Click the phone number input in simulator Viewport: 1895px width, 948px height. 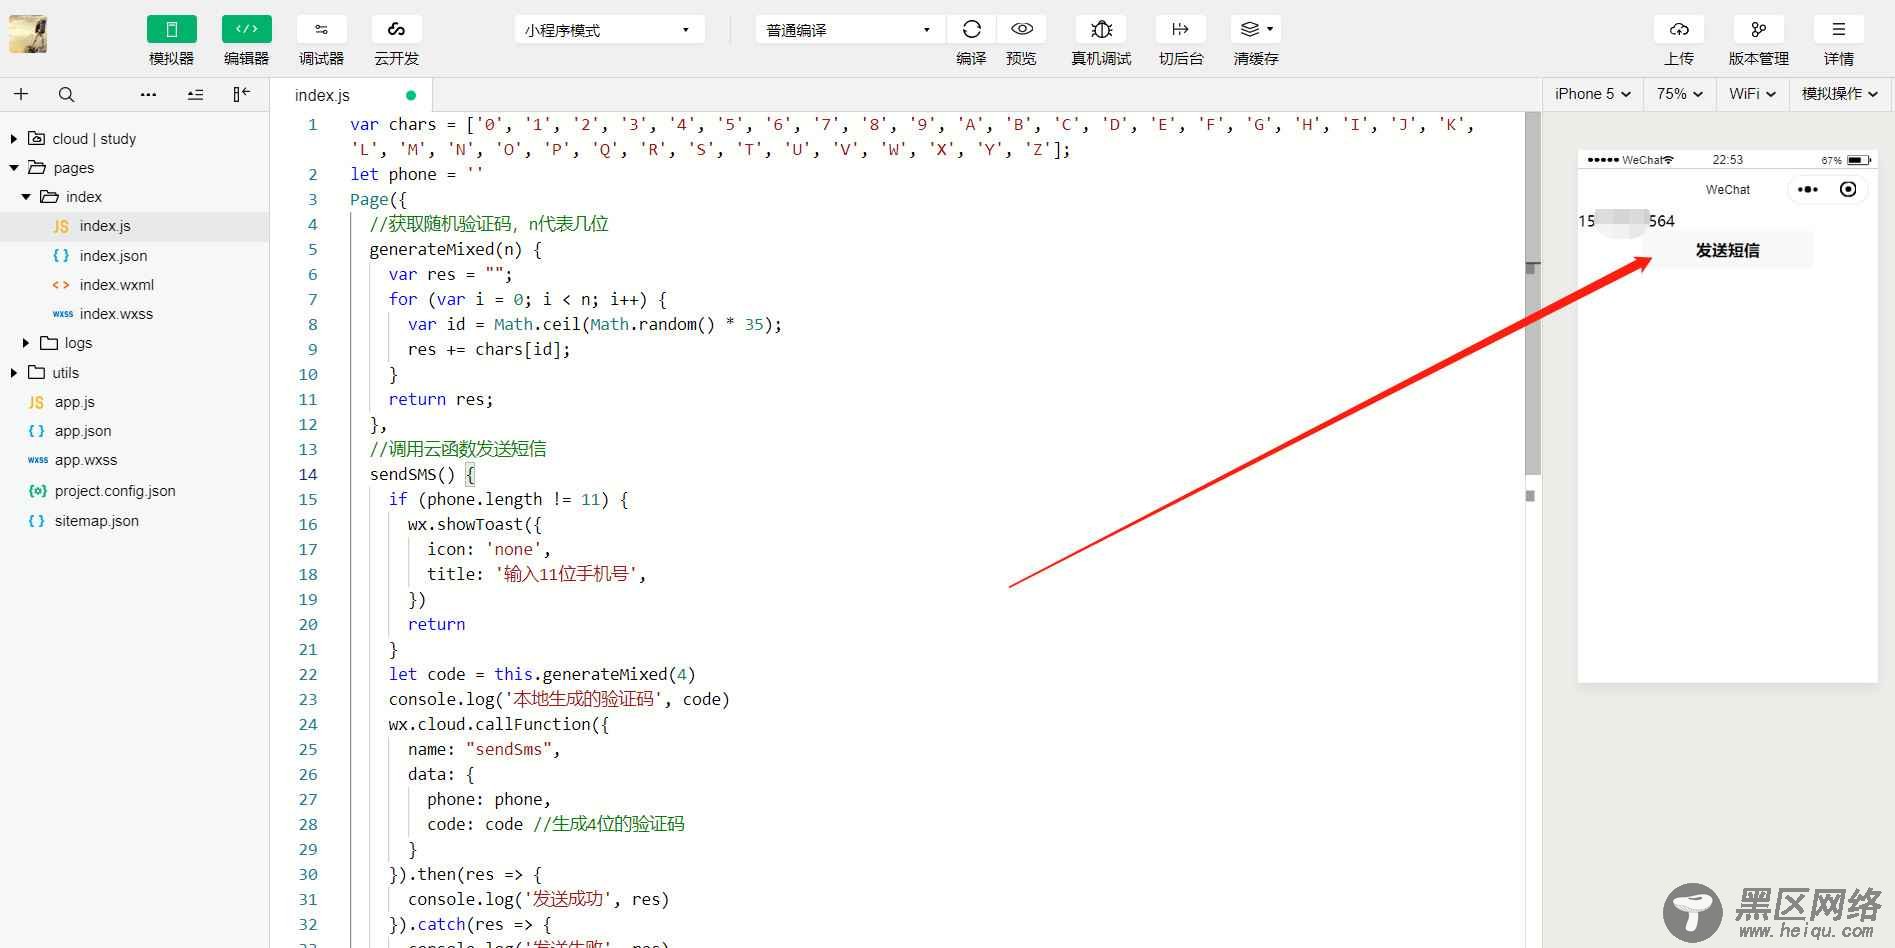click(1727, 221)
